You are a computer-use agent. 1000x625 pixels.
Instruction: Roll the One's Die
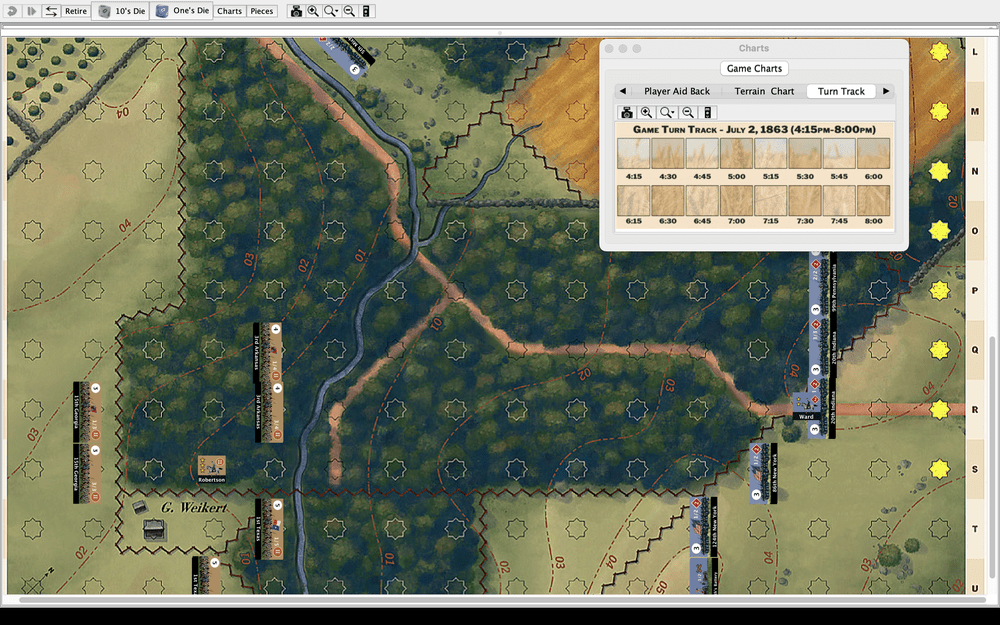point(181,11)
